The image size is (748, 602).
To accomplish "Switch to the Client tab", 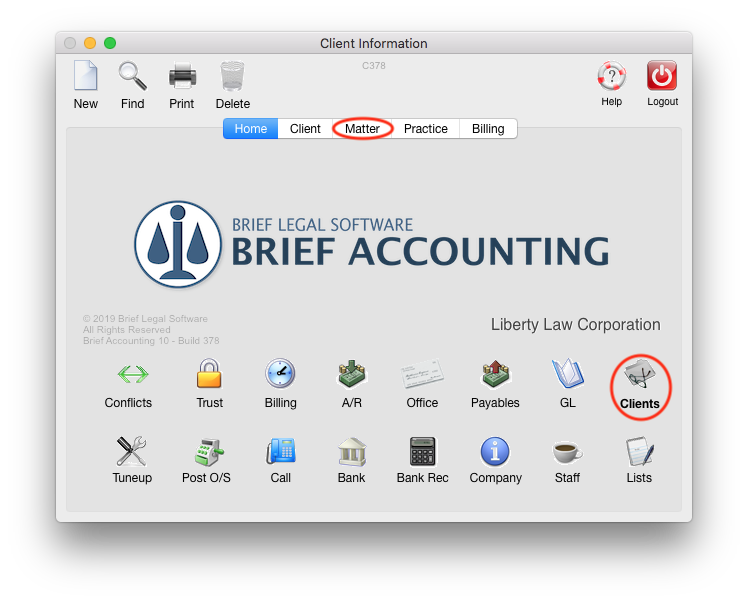I will (305, 129).
